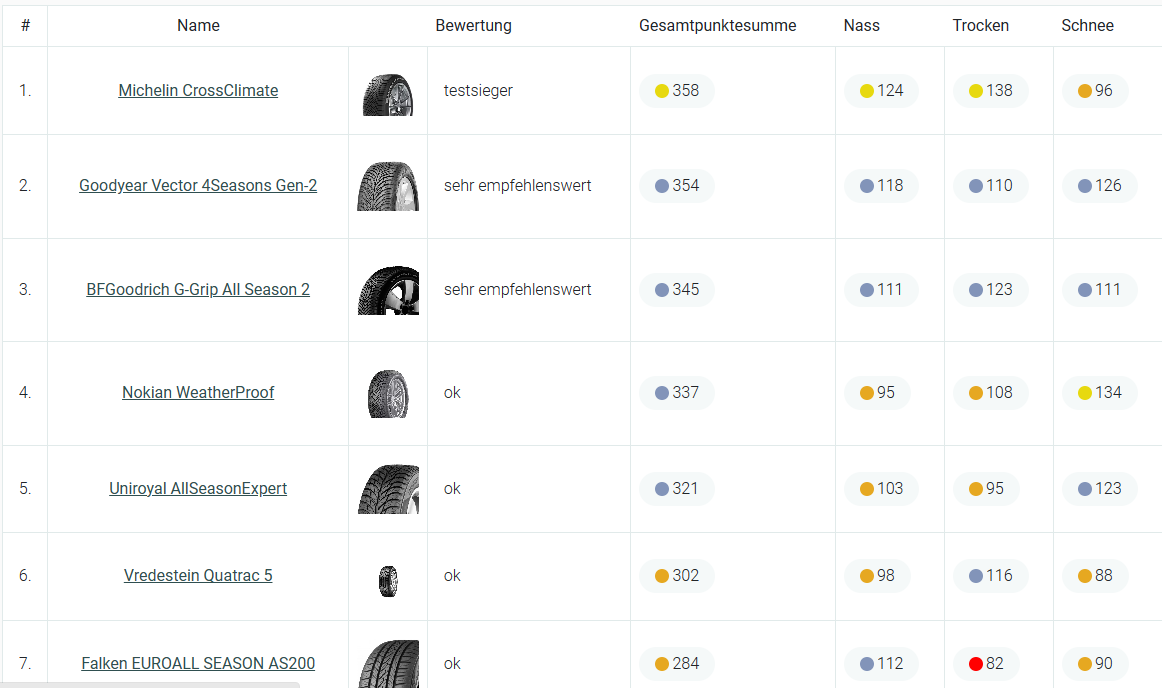Sort by Gesamtpunktesumme column header

(x=717, y=25)
